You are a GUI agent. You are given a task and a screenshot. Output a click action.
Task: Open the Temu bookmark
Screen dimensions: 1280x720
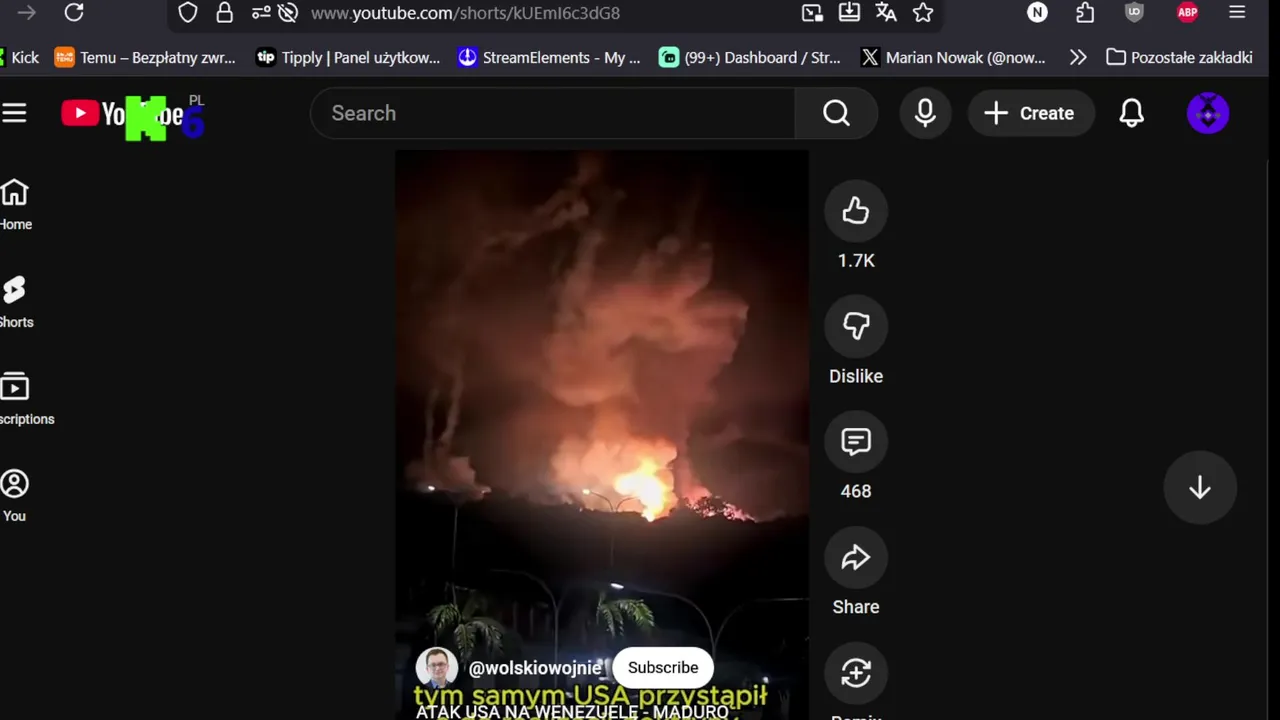click(x=145, y=57)
